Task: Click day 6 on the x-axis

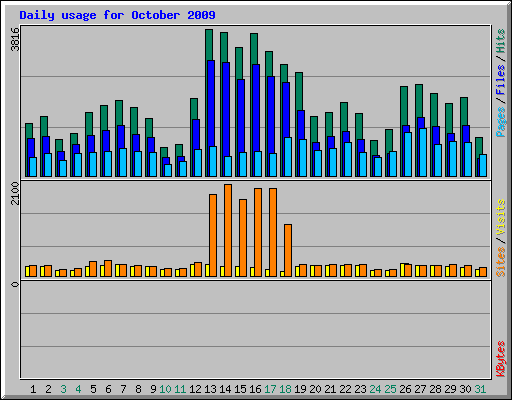Action: pos(108,389)
